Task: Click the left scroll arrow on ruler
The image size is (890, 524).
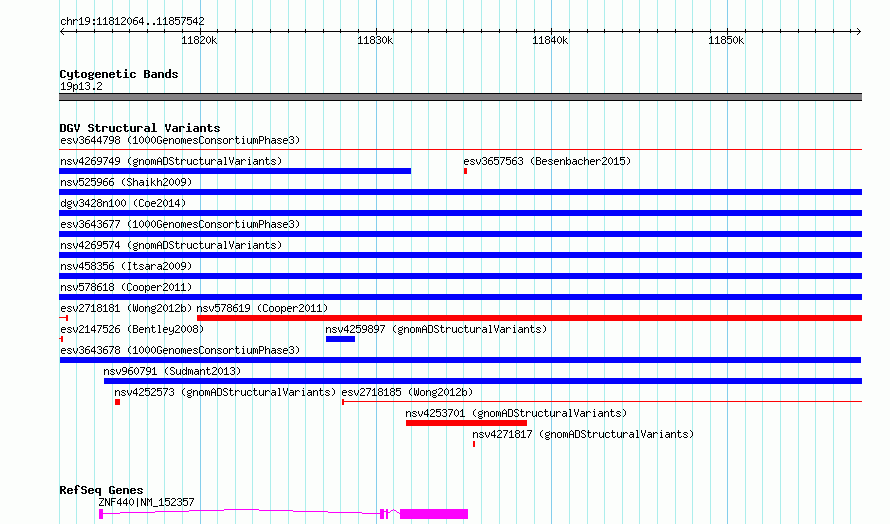Action: click(x=62, y=32)
